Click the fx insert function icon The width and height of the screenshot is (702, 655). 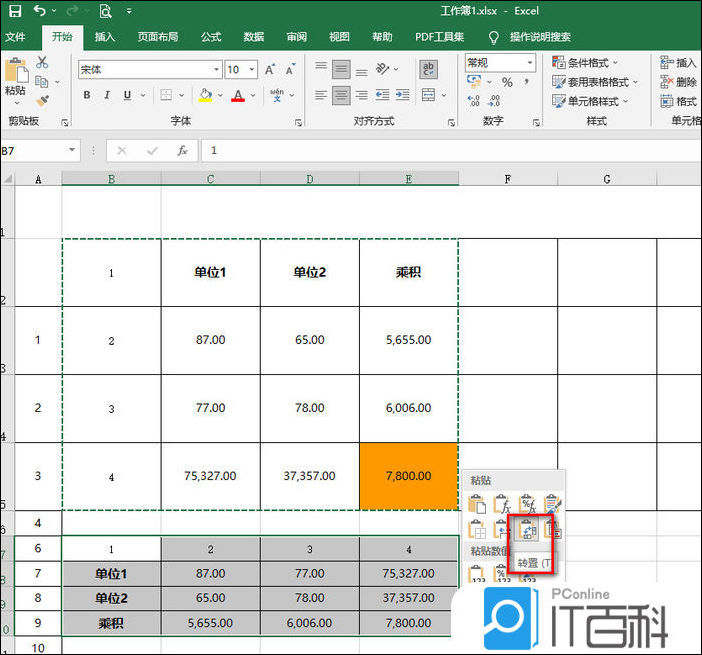[x=182, y=151]
